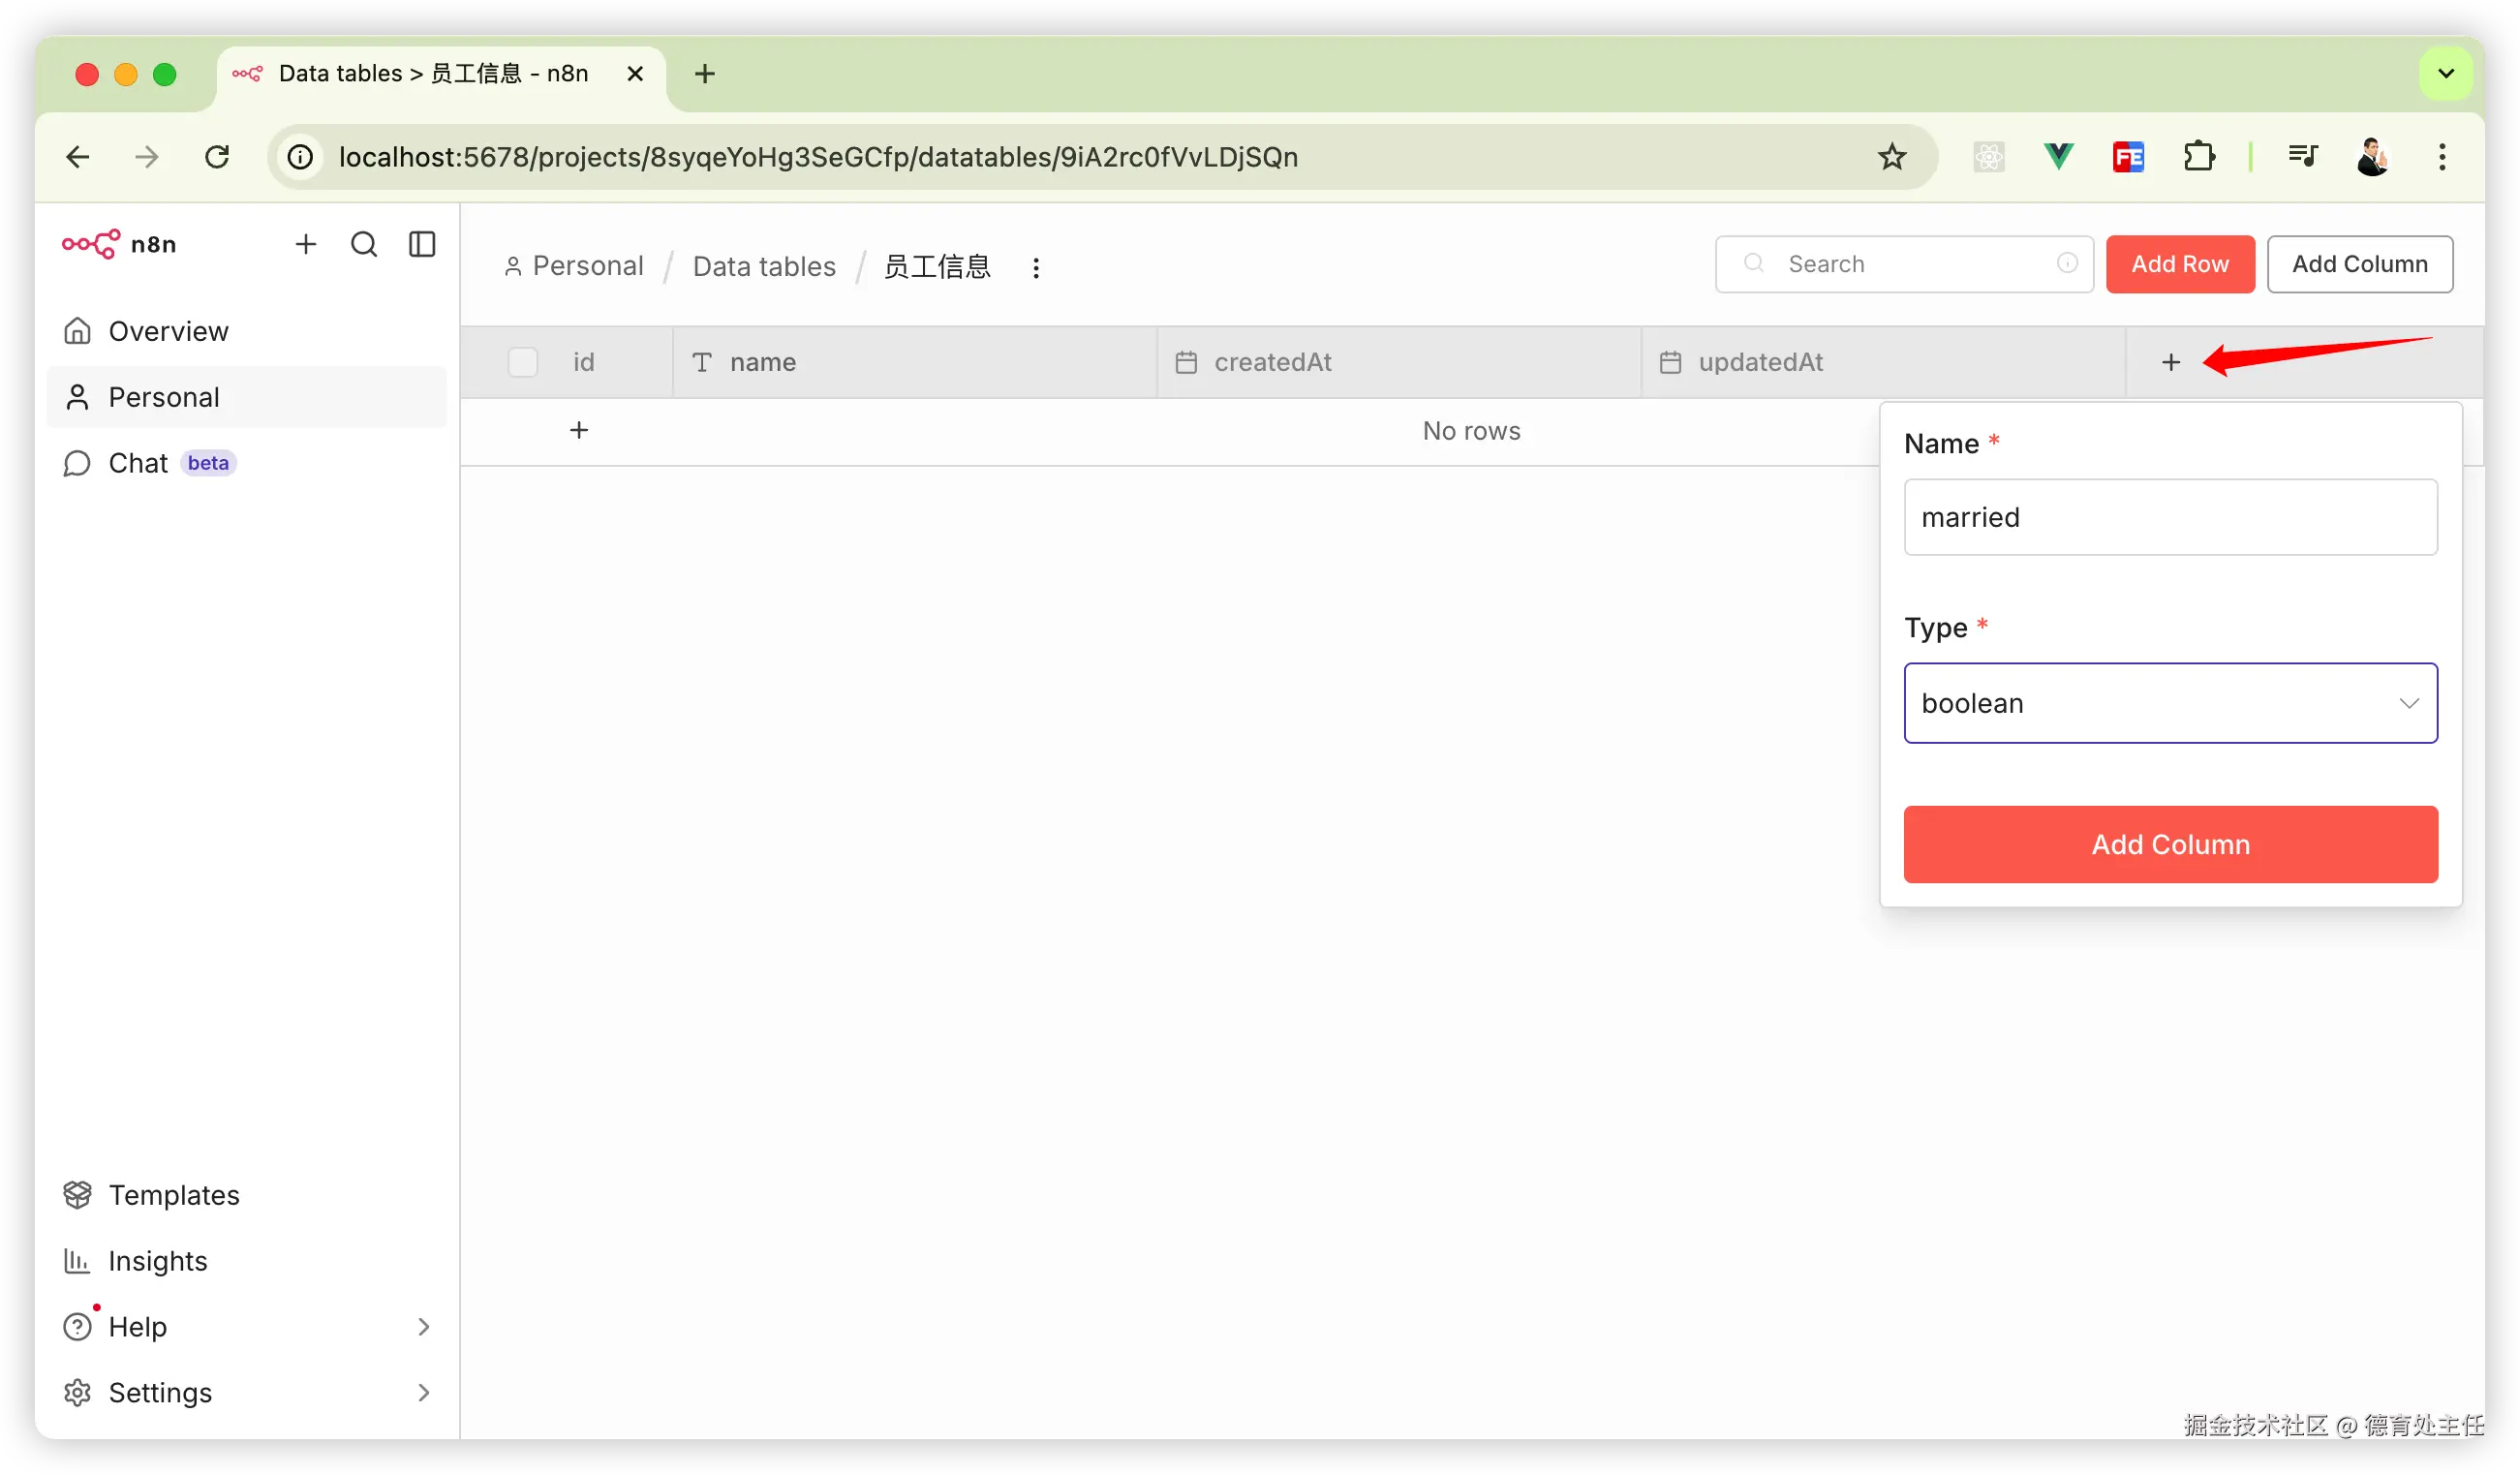The height and width of the screenshot is (1474, 2520).
Task: Open the three-dot menu beside 员工信息
Action: 1036,267
